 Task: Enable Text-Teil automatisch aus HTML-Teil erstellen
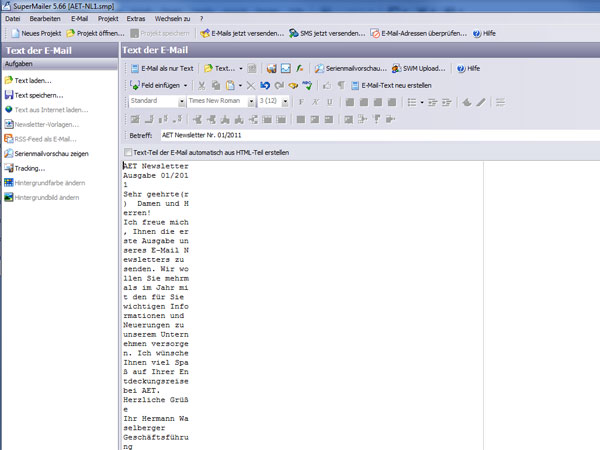click(x=128, y=152)
